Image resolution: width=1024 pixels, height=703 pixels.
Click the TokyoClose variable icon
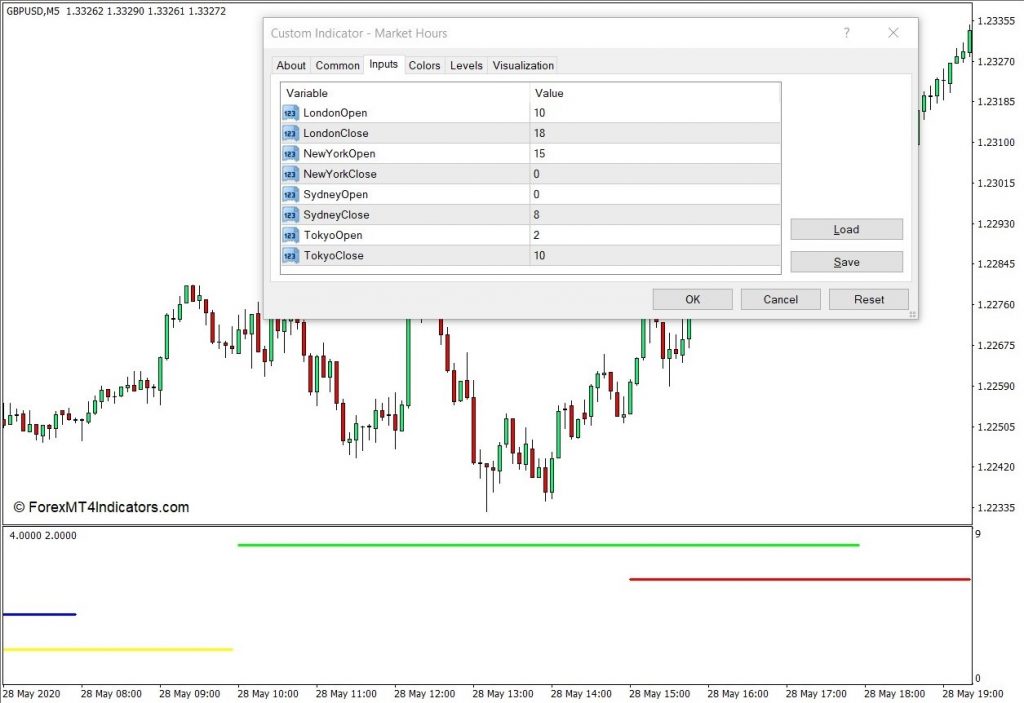291,255
